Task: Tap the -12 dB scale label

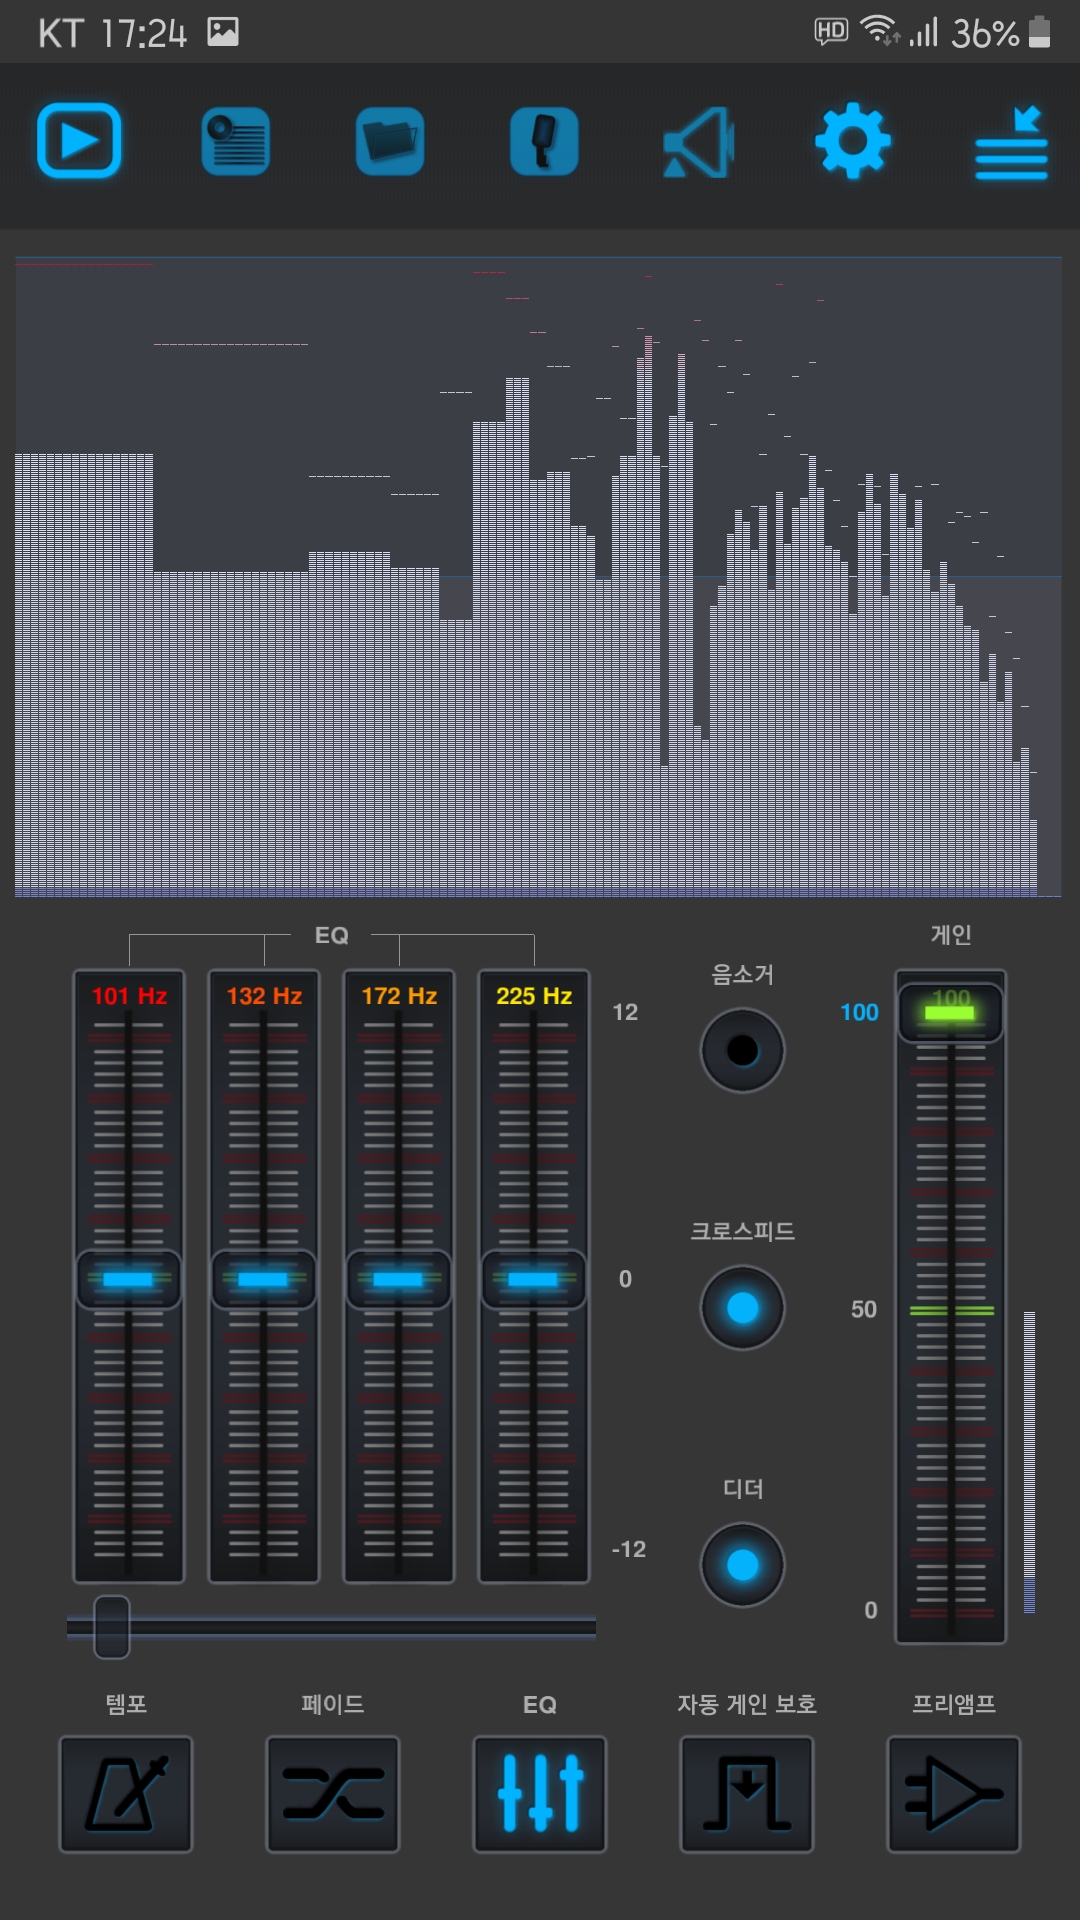Action: point(629,1549)
